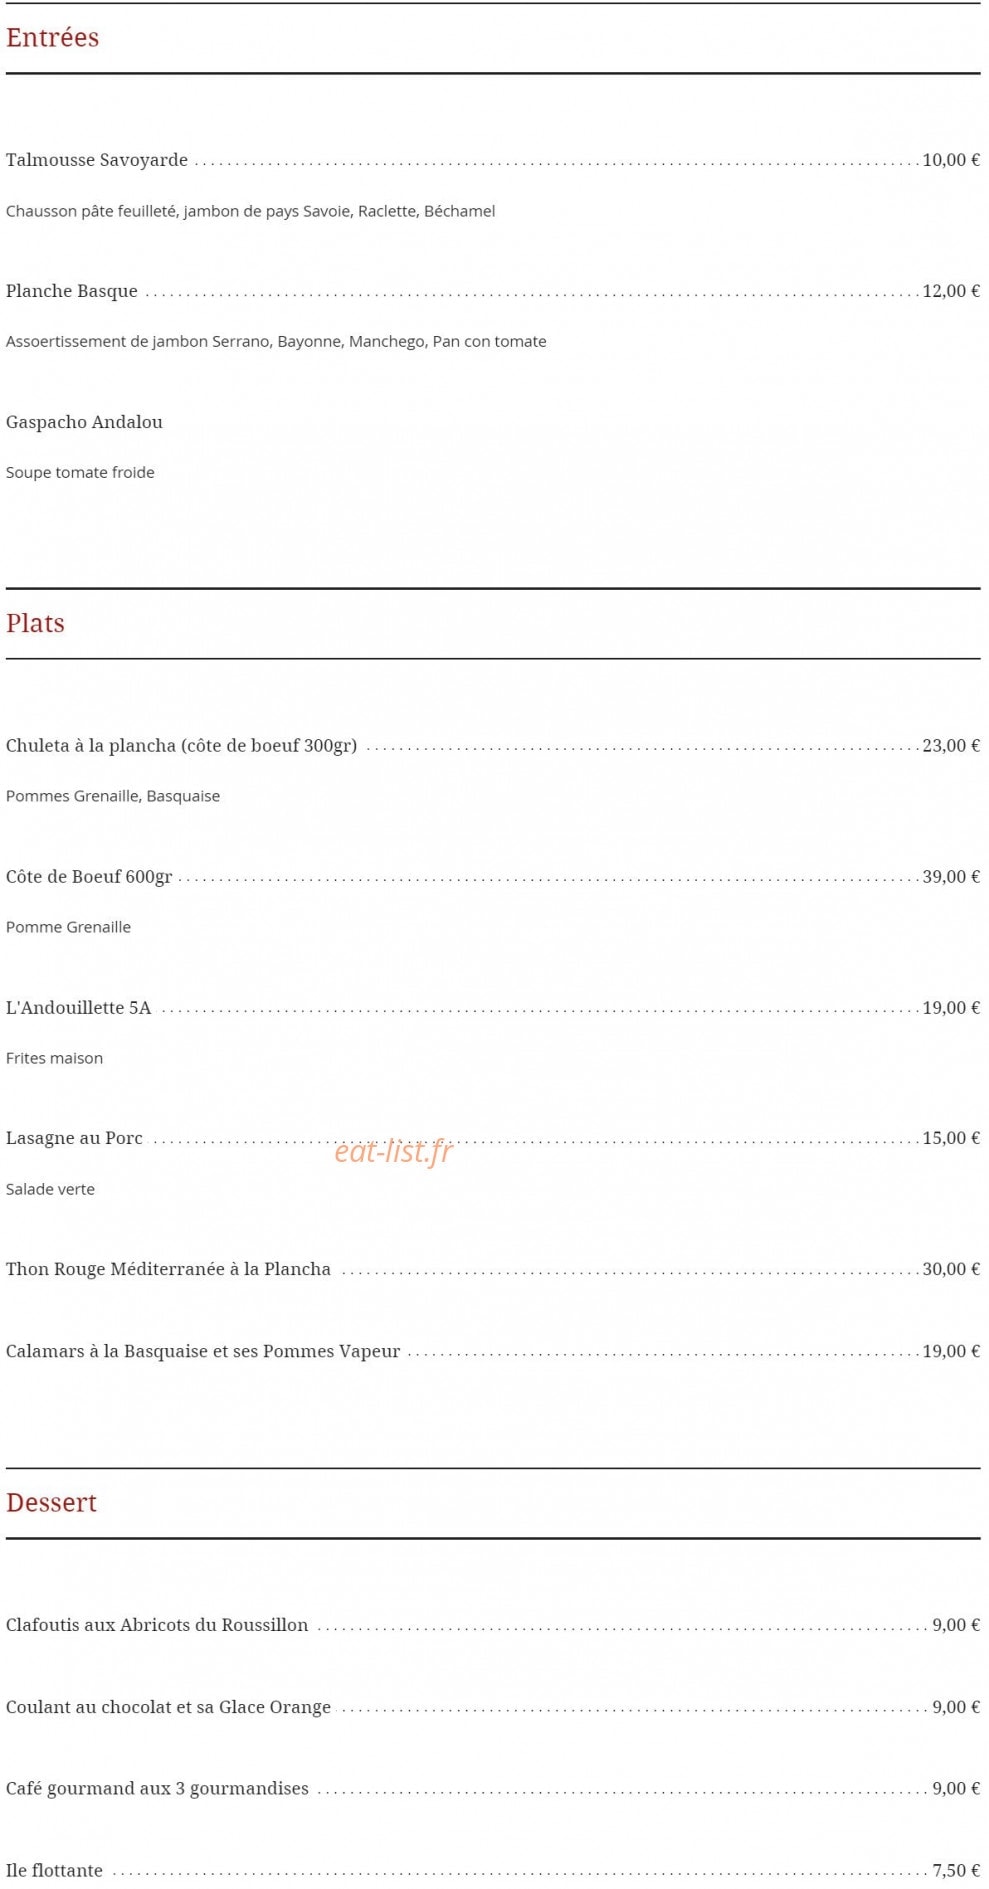Select Café gourmand aux 3 gourmandises
Viewport: 989px width, 1889px height.
click(x=157, y=1789)
